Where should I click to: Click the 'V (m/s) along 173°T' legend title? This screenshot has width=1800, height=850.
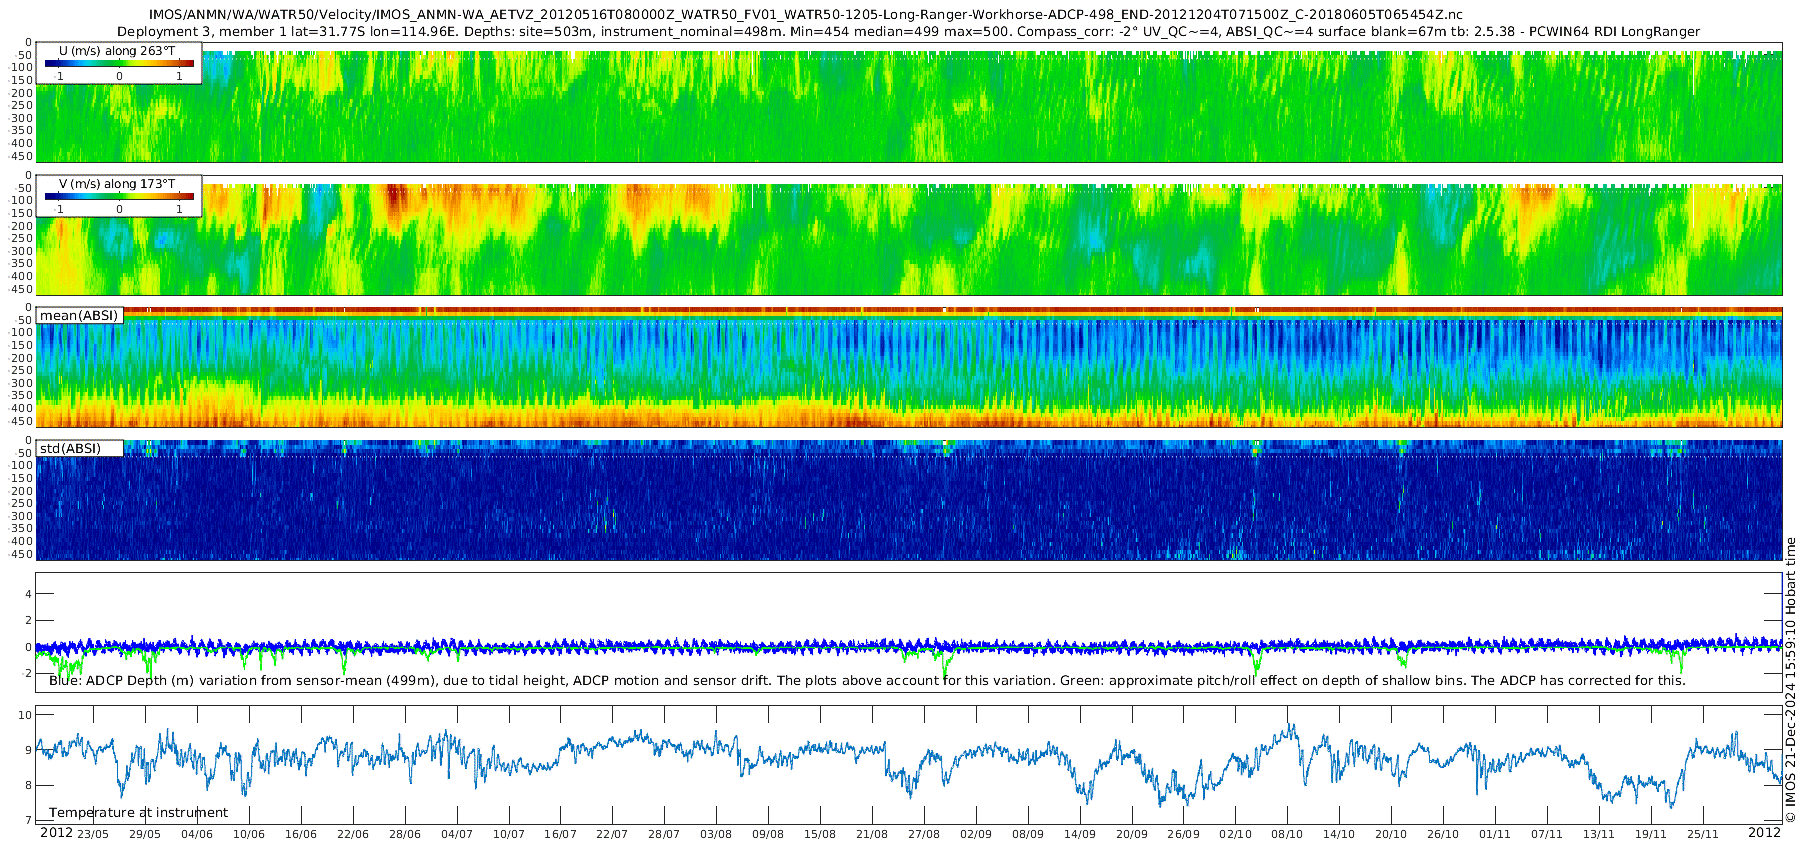[x=117, y=184]
